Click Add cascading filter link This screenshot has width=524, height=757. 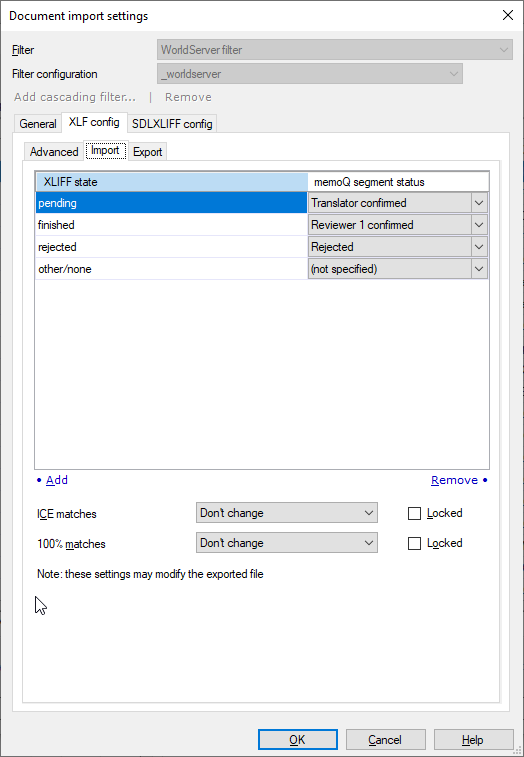pos(75,97)
